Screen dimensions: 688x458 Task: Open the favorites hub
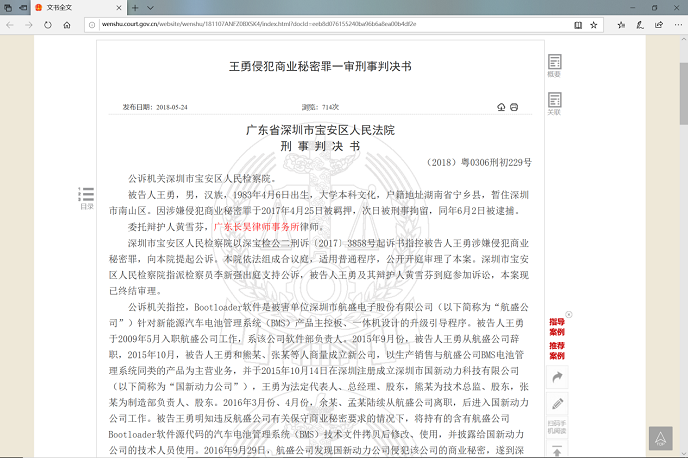pyautogui.click(x=621, y=25)
